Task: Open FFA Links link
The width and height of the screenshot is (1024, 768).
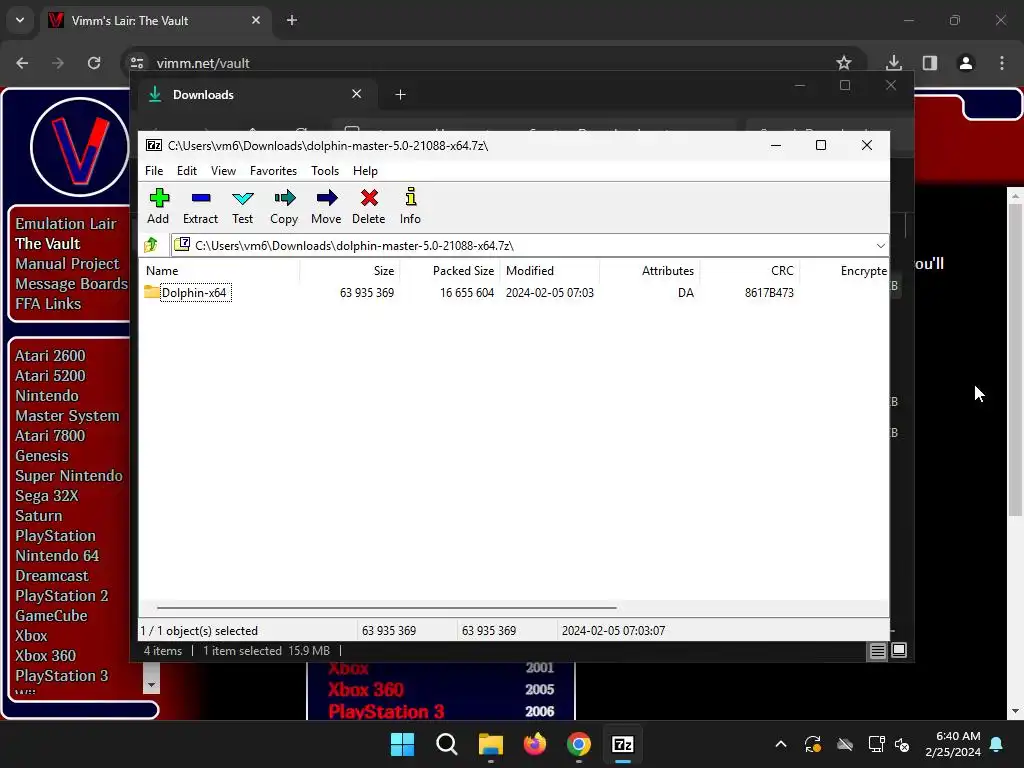Action: pos(48,304)
